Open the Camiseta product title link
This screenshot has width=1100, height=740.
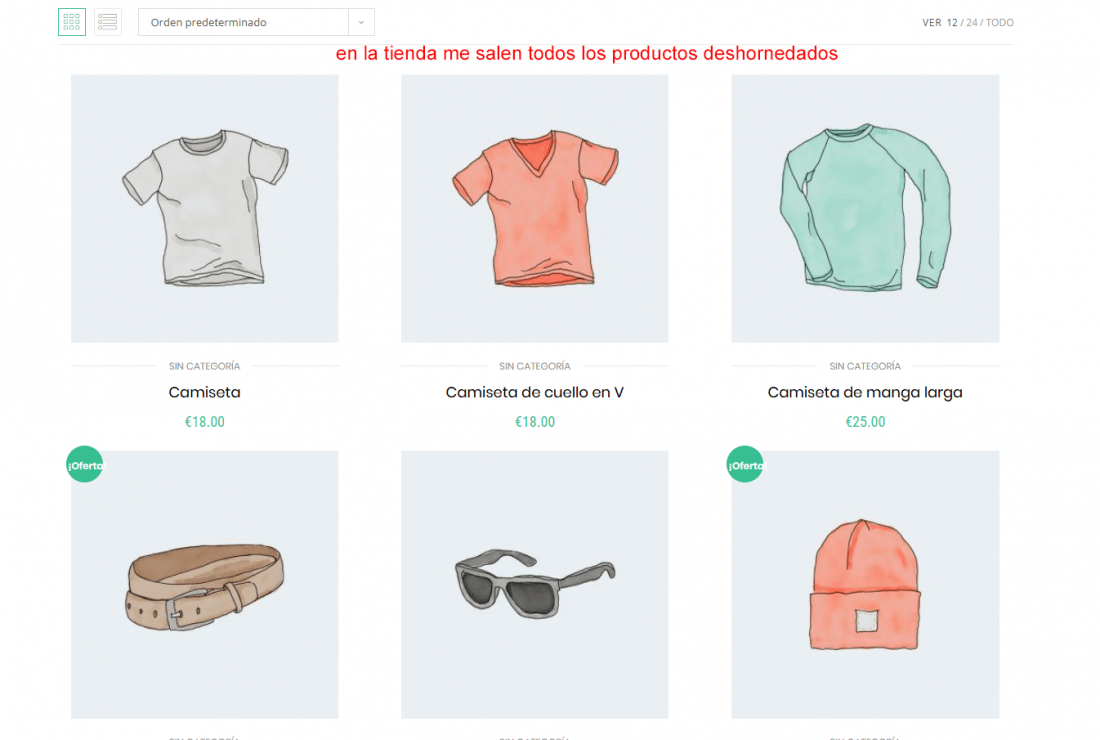tap(205, 392)
